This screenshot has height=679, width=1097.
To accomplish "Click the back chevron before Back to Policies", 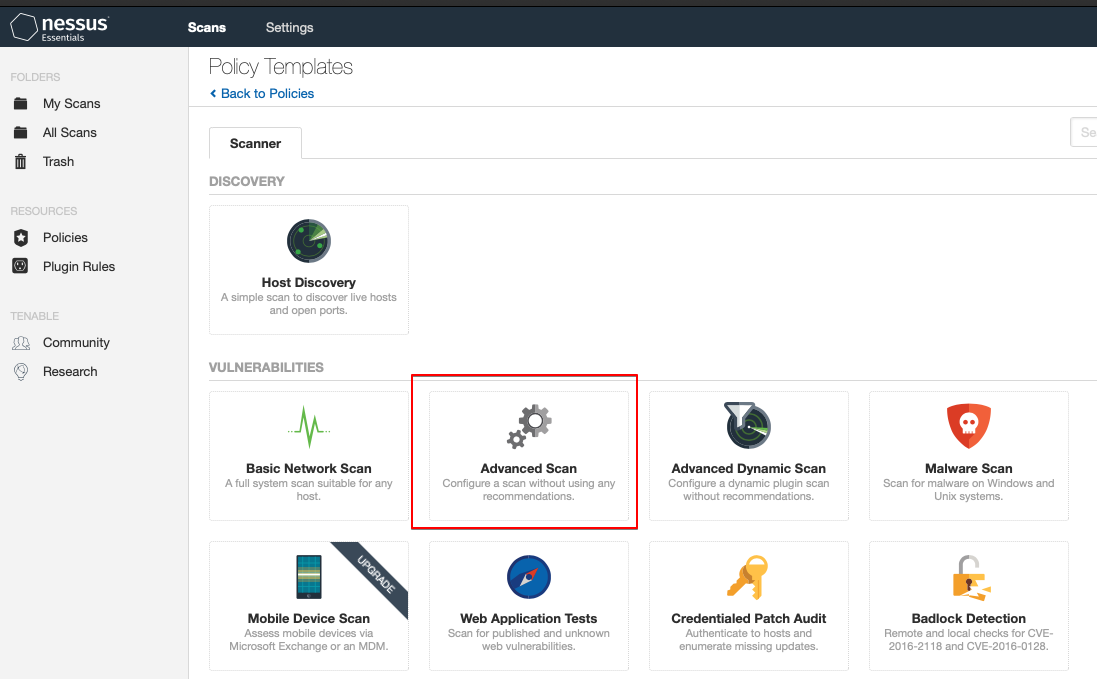I will tap(213, 94).
